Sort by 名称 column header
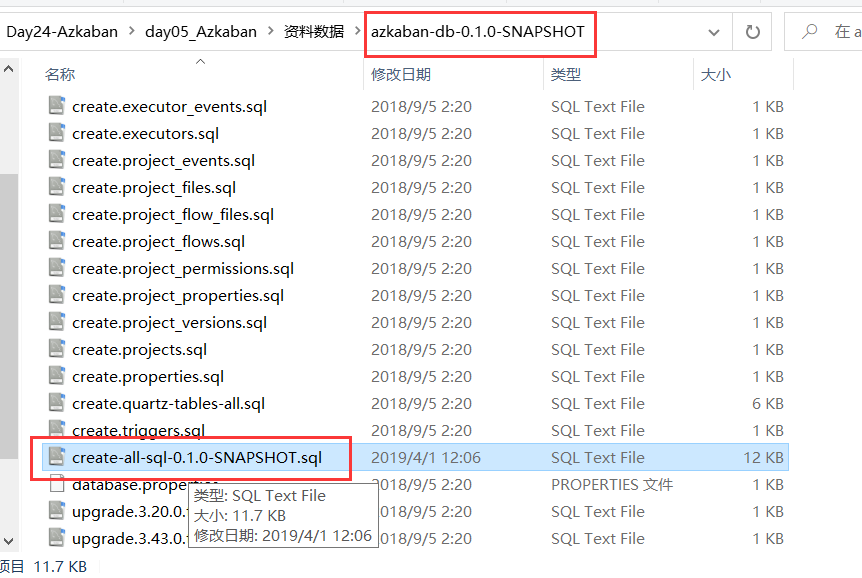This screenshot has width=862, height=578. point(60,74)
